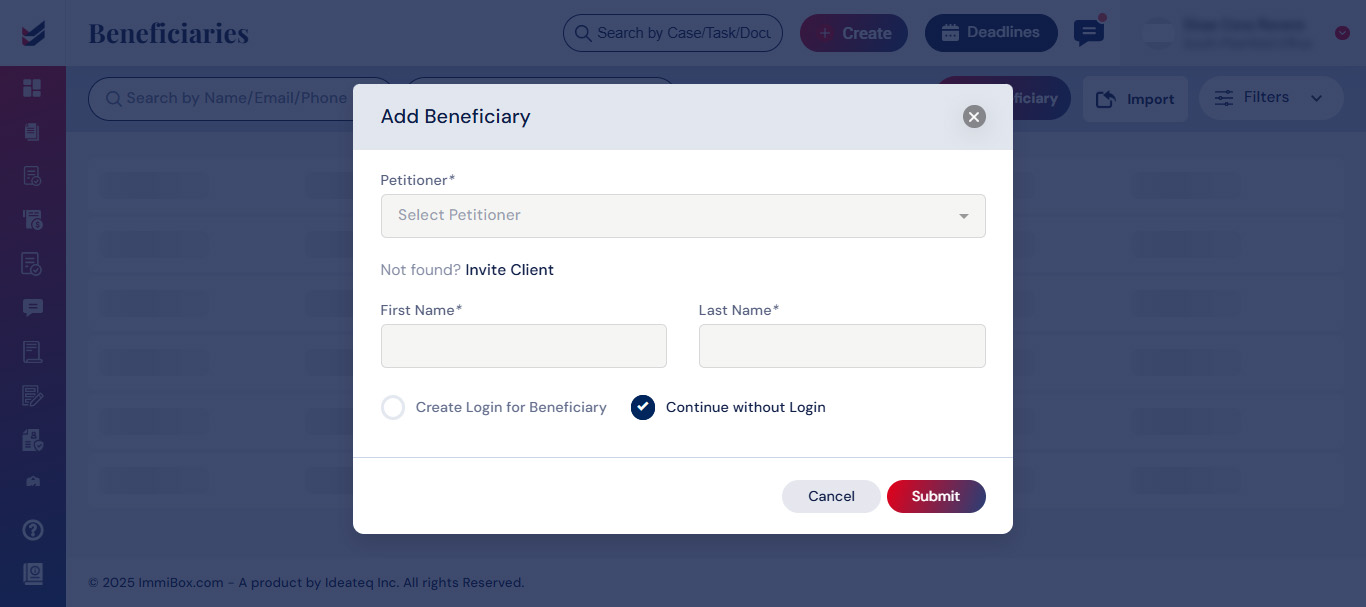Open the bottom sidebar knowledge book icon
This screenshot has width=1366, height=607.
(32, 573)
